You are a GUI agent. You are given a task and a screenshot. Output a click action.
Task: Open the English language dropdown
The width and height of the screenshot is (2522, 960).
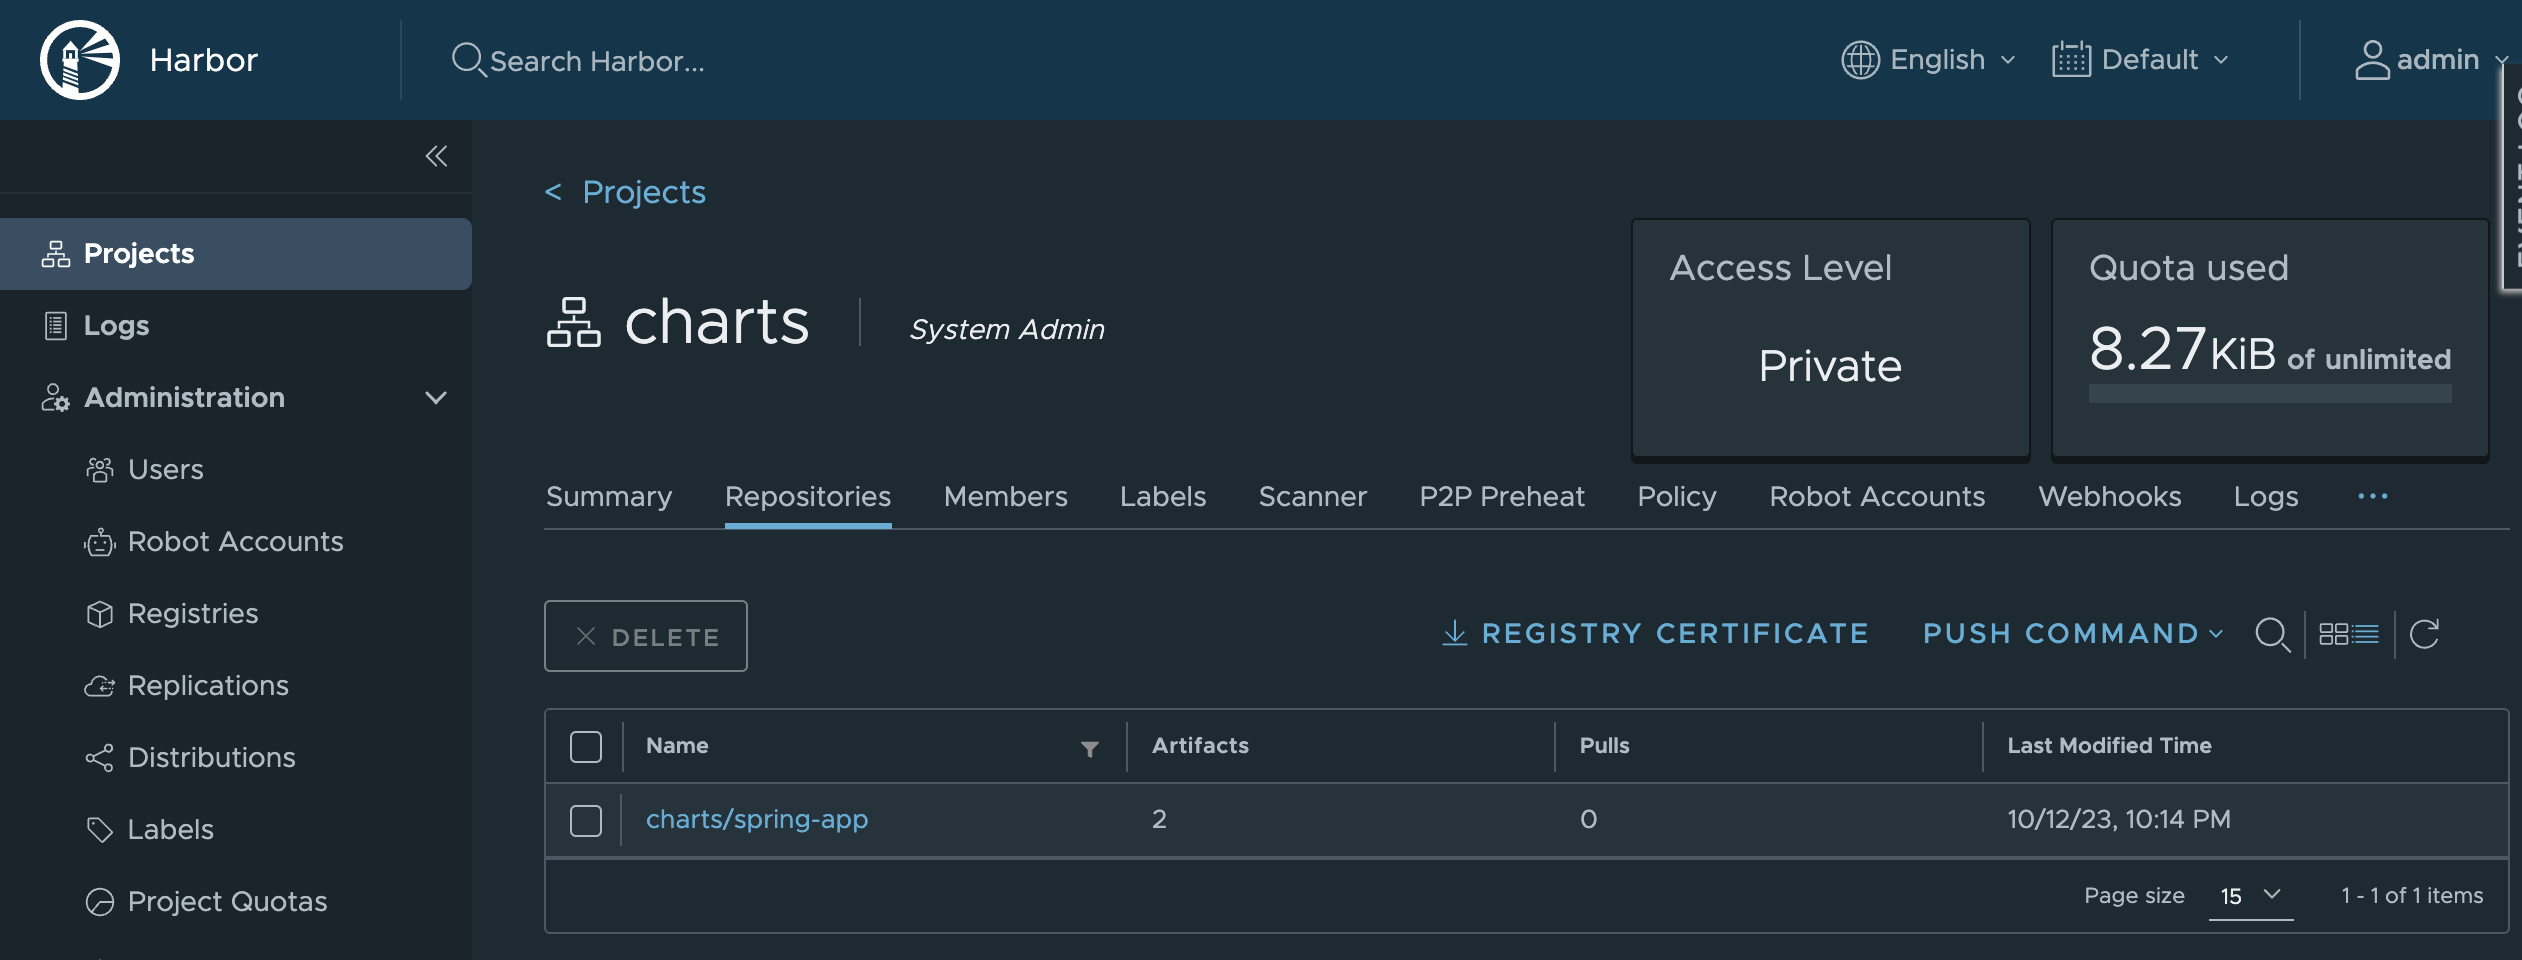pos(1929,60)
